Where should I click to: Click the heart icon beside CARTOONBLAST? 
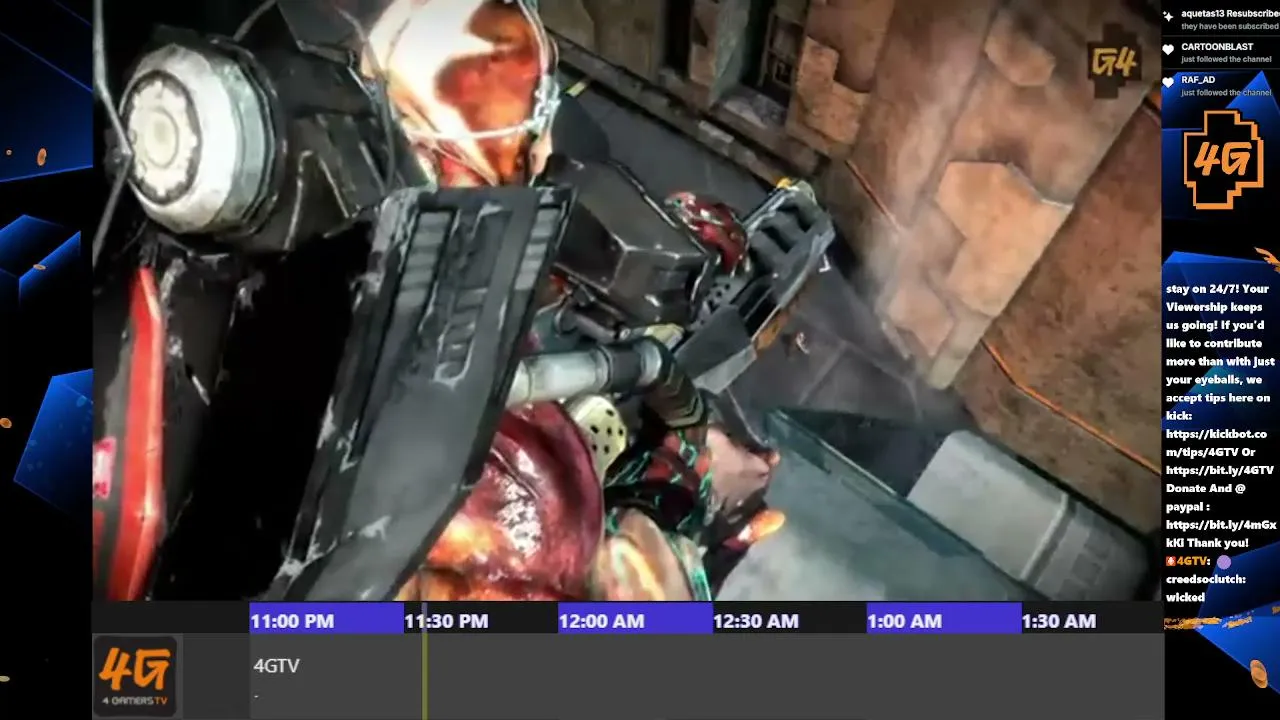tap(1168, 49)
